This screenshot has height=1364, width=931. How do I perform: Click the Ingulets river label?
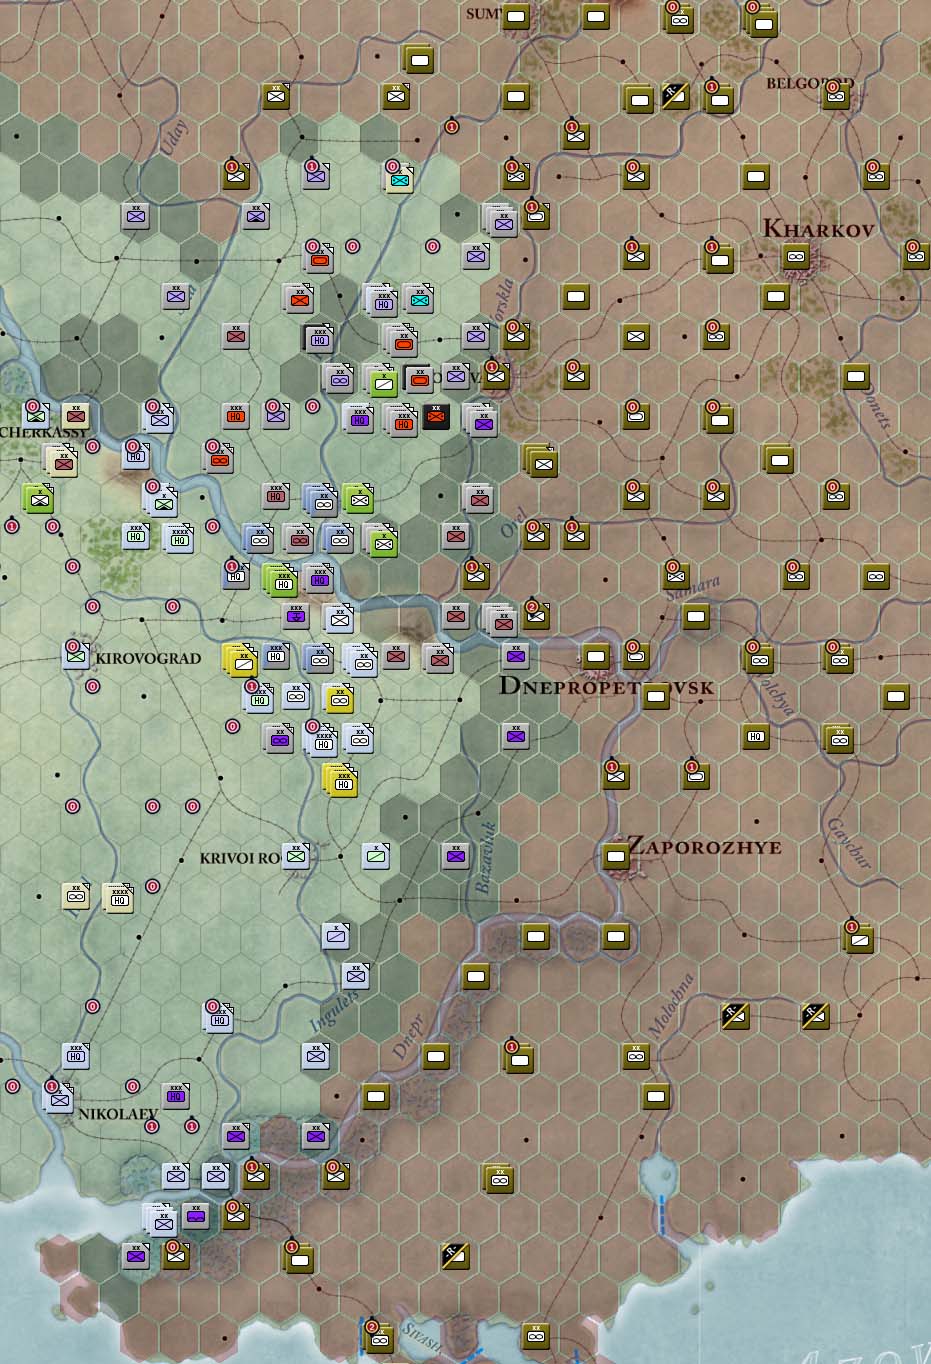[333, 1011]
